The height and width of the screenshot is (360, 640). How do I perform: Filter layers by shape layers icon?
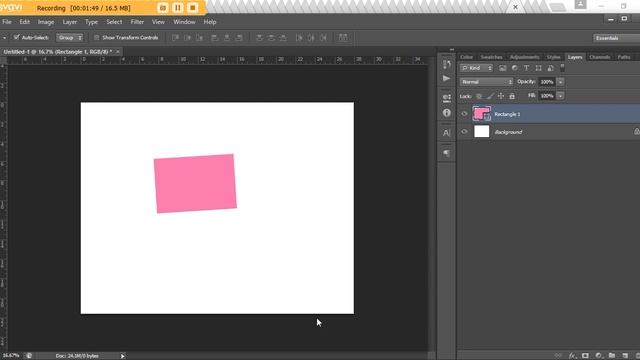point(538,68)
